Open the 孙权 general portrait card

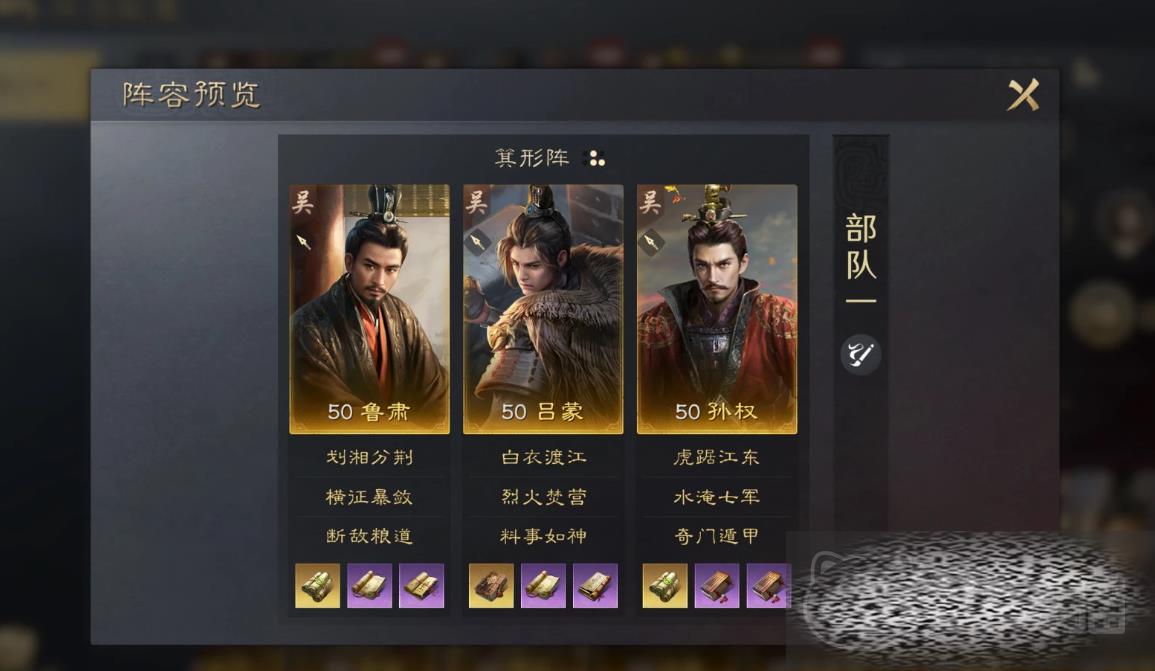tap(717, 309)
